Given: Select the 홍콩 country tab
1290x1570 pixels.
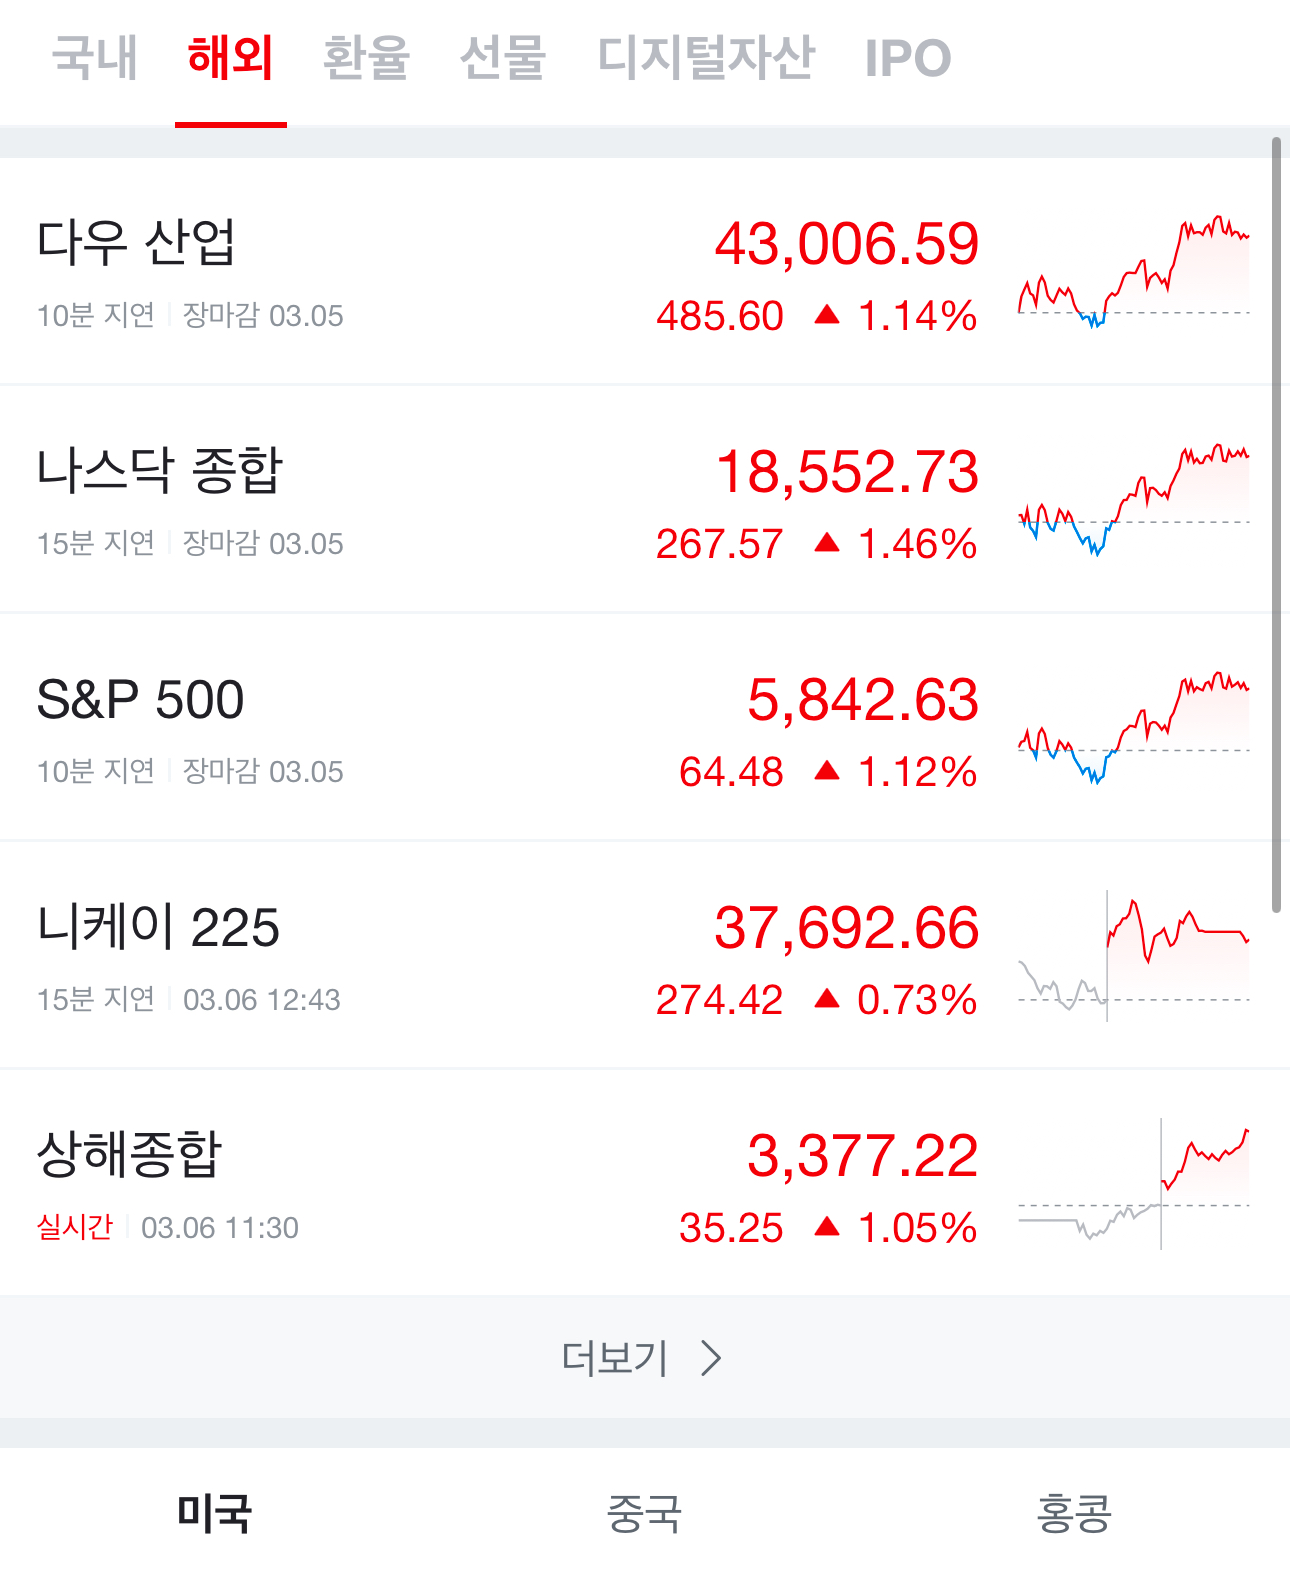Looking at the screenshot, I should [x=1074, y=1513].
